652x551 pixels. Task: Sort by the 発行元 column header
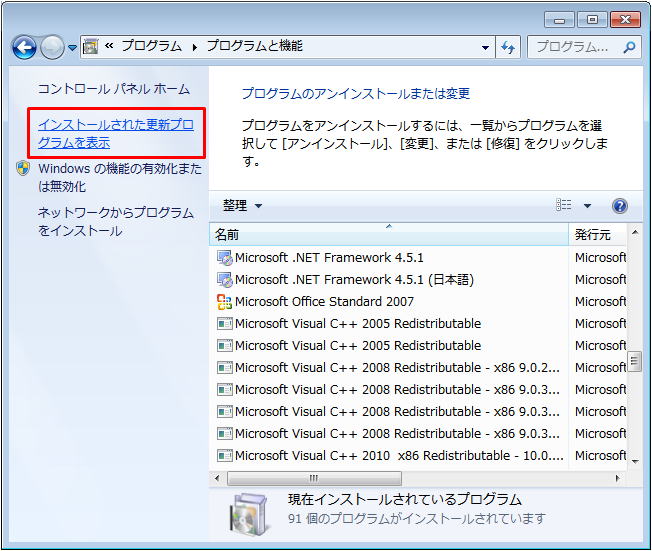[x=598, y=235]
